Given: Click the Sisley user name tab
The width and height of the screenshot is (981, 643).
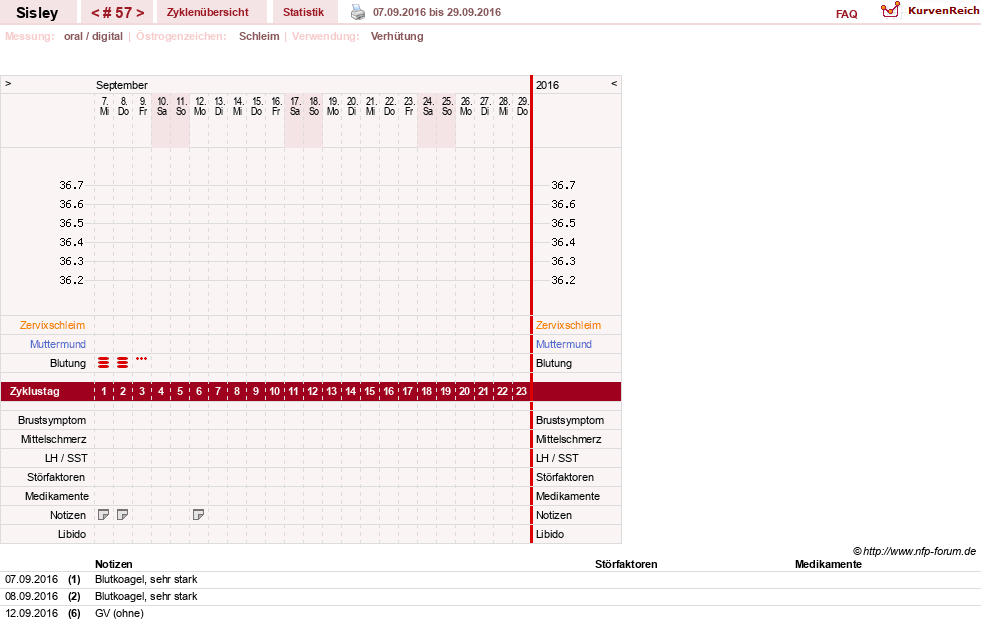Looking at the screenshot, I should [x=37, y=13].
